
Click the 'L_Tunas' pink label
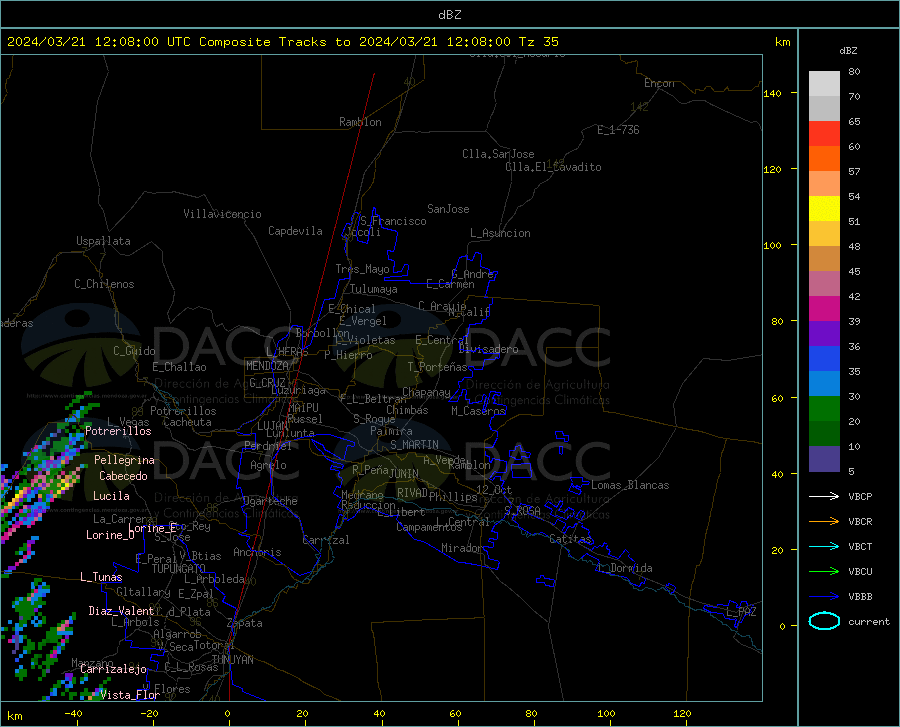tap(101, 577)
